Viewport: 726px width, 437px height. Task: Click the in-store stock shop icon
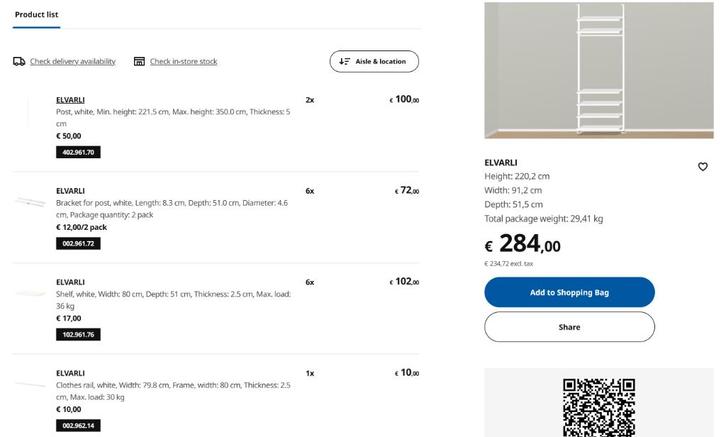(x=139, y=61)
